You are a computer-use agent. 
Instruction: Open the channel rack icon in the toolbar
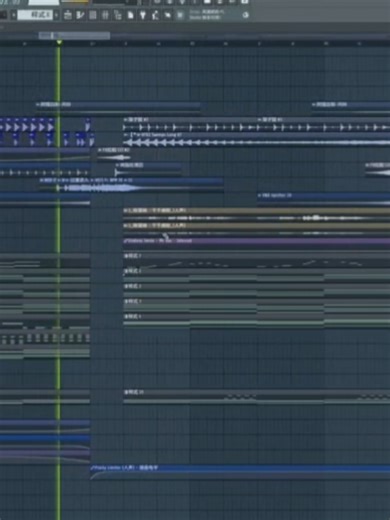[93, 15]
